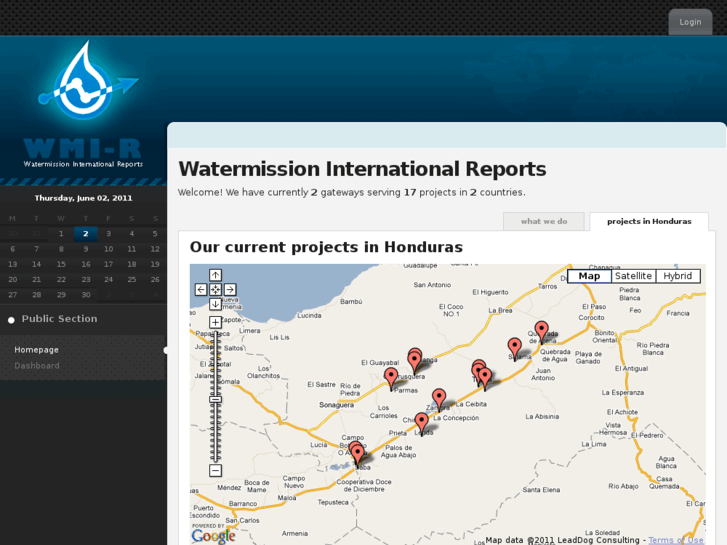Open Dashboard in the sidebar
Screen dimensions: 727x545
37,365
